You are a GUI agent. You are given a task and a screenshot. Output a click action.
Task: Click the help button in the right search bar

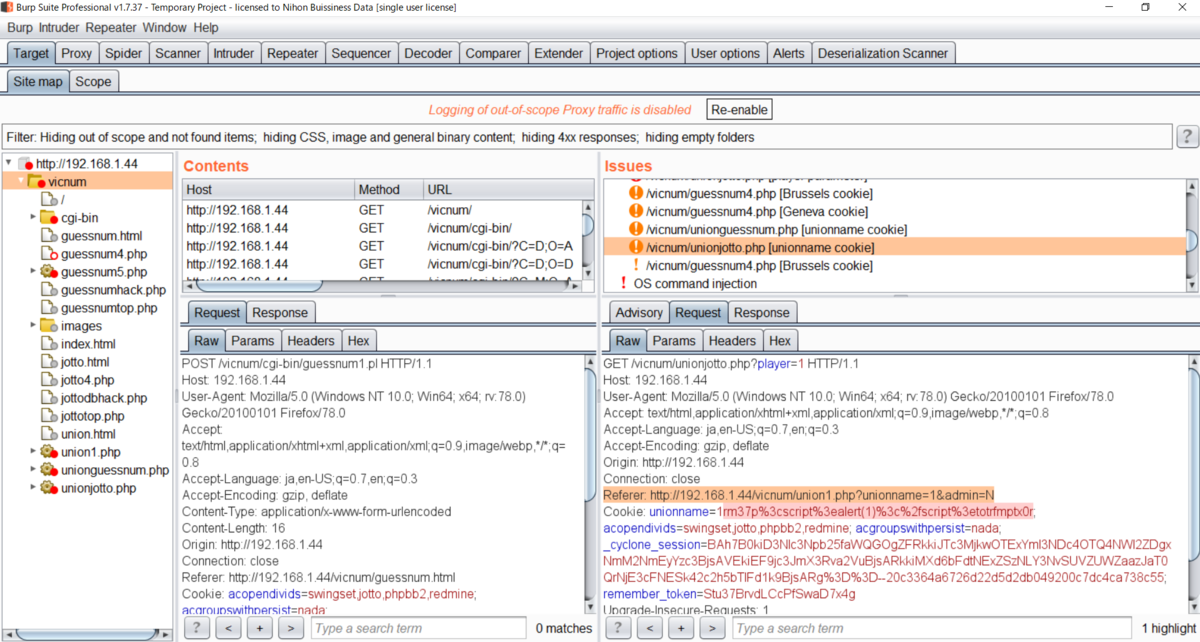coord(619,628)
